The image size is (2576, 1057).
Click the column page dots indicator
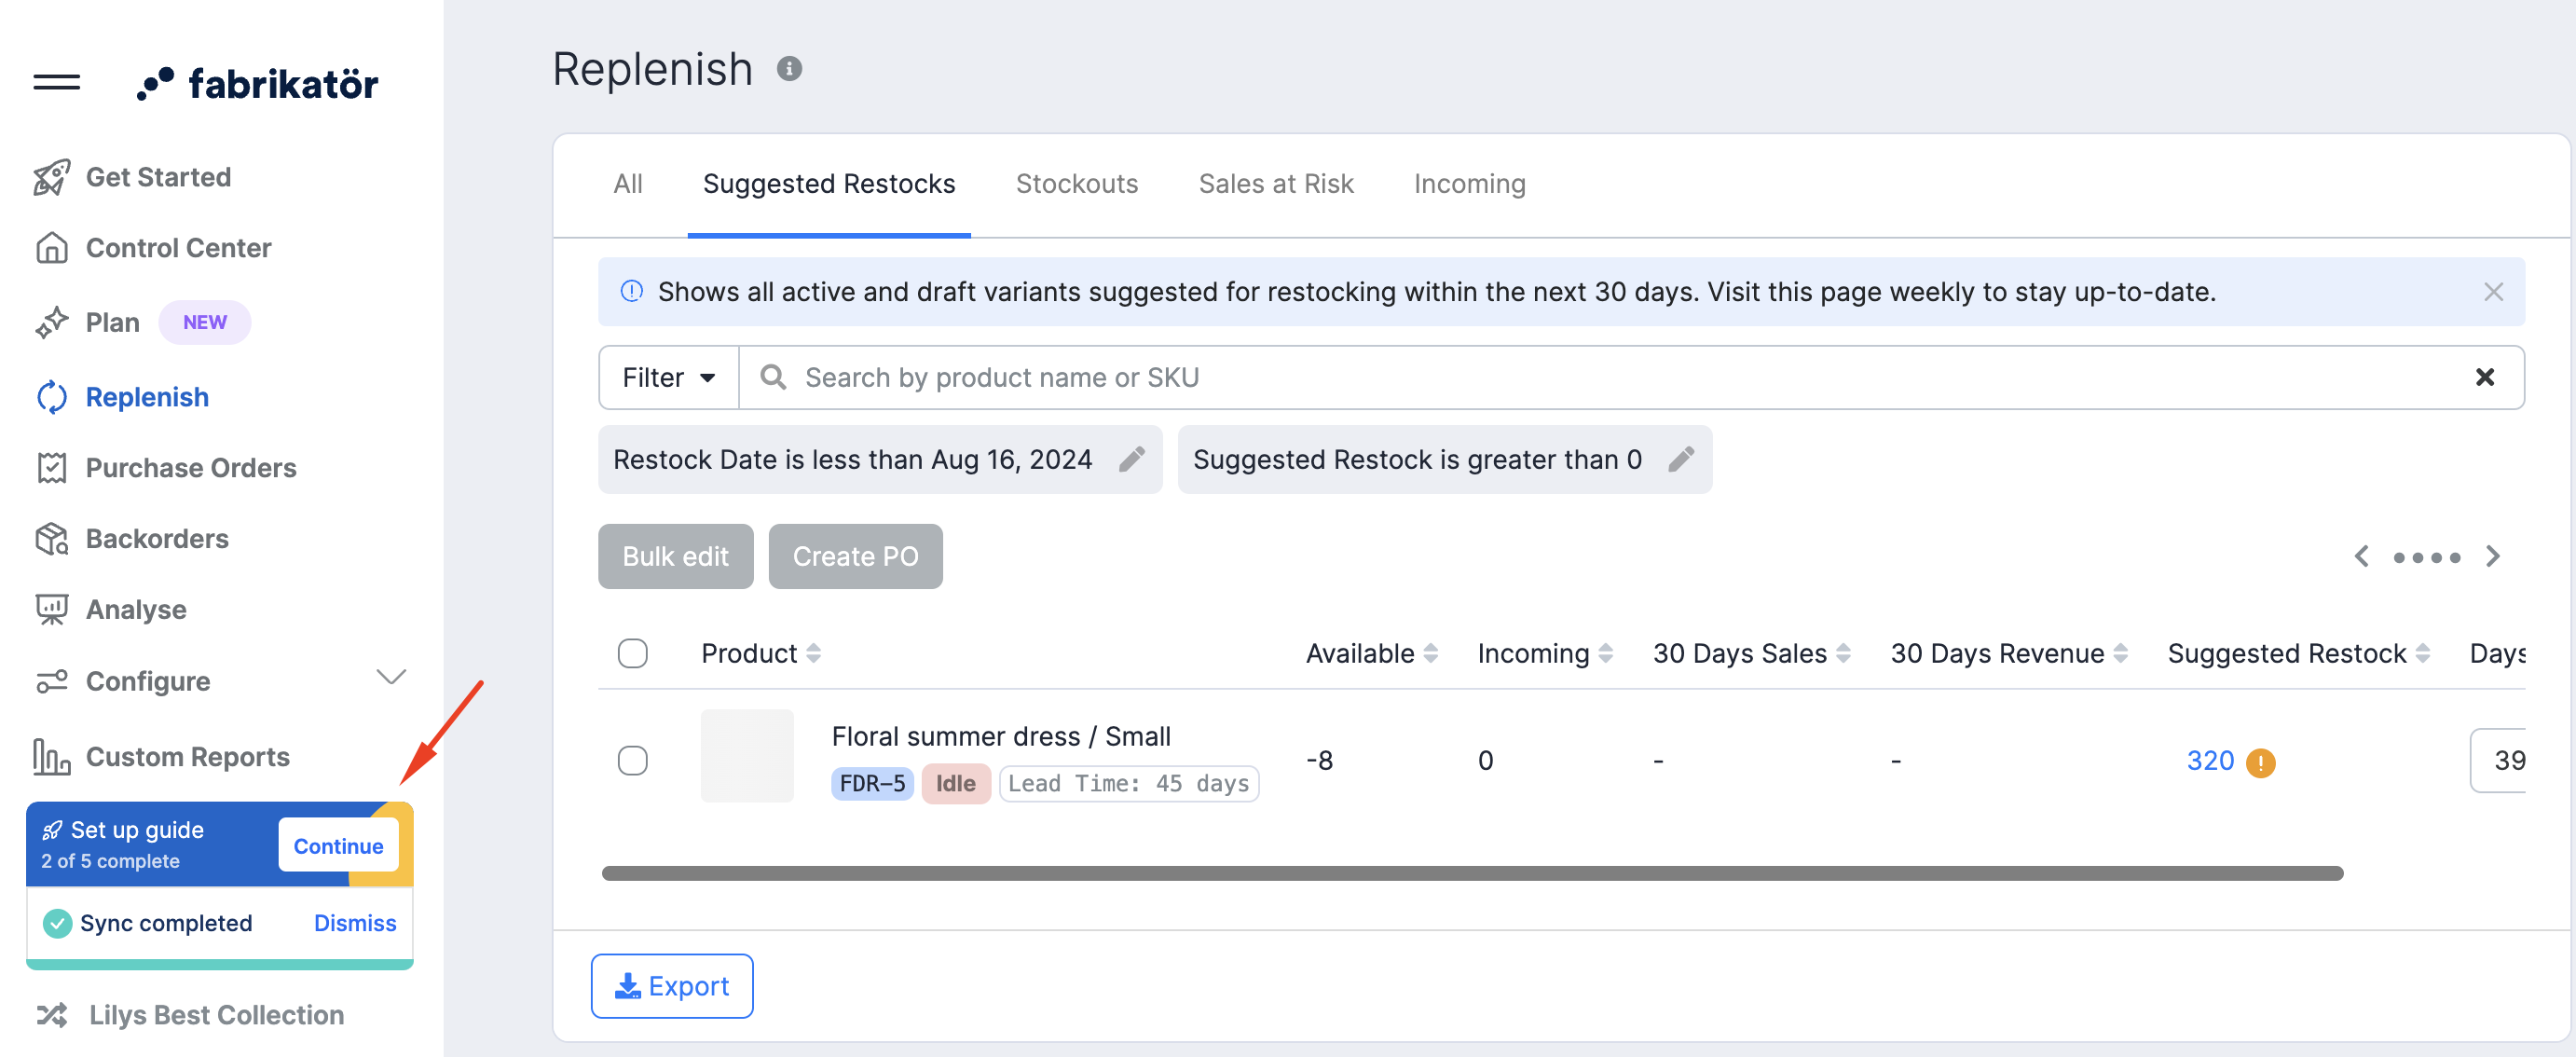2426,557
